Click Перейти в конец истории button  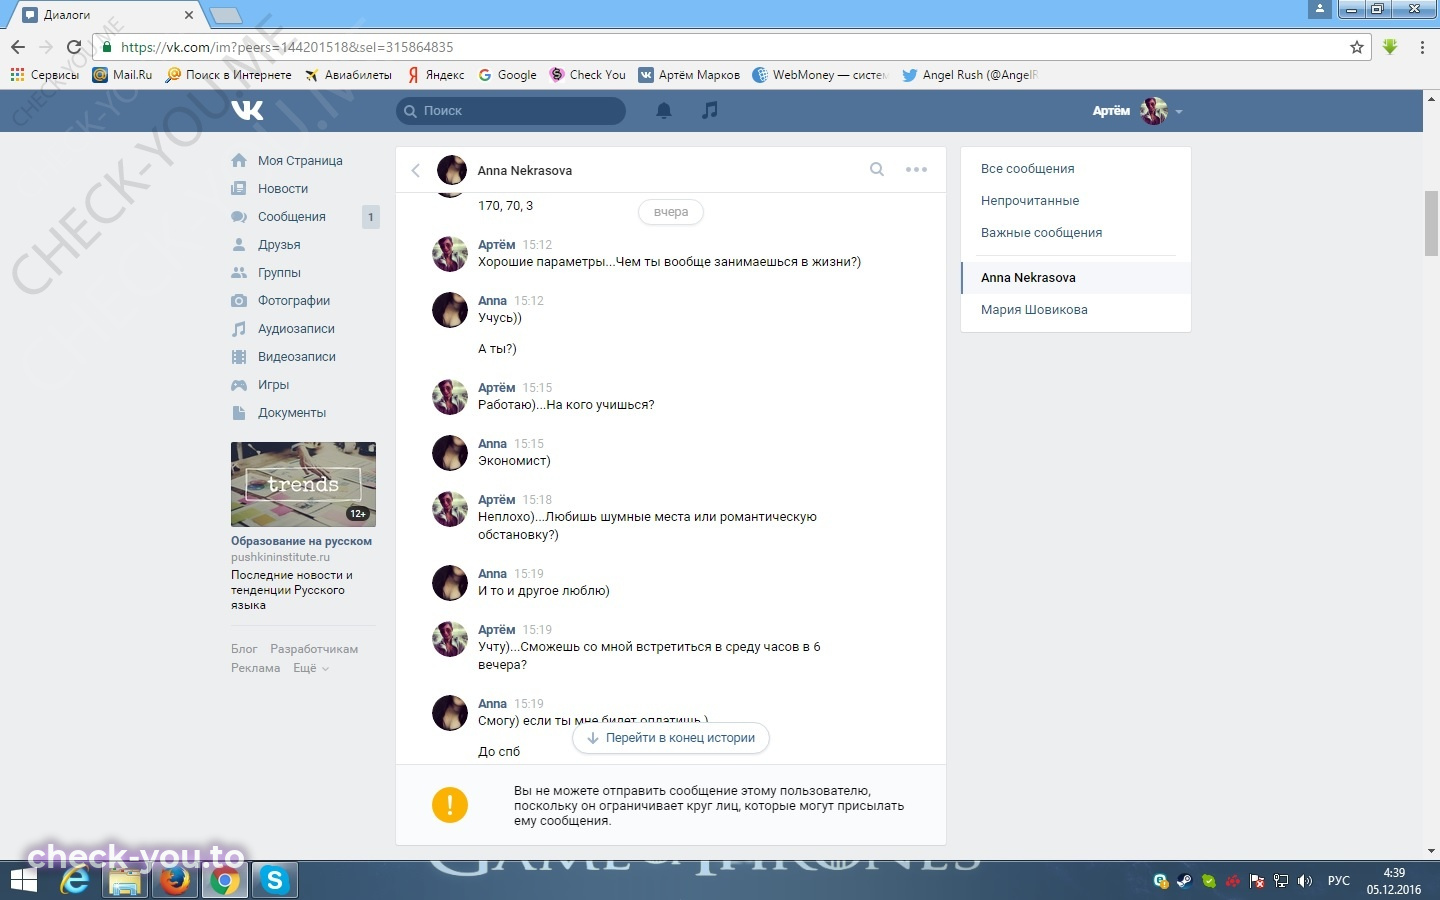point(671,738)
